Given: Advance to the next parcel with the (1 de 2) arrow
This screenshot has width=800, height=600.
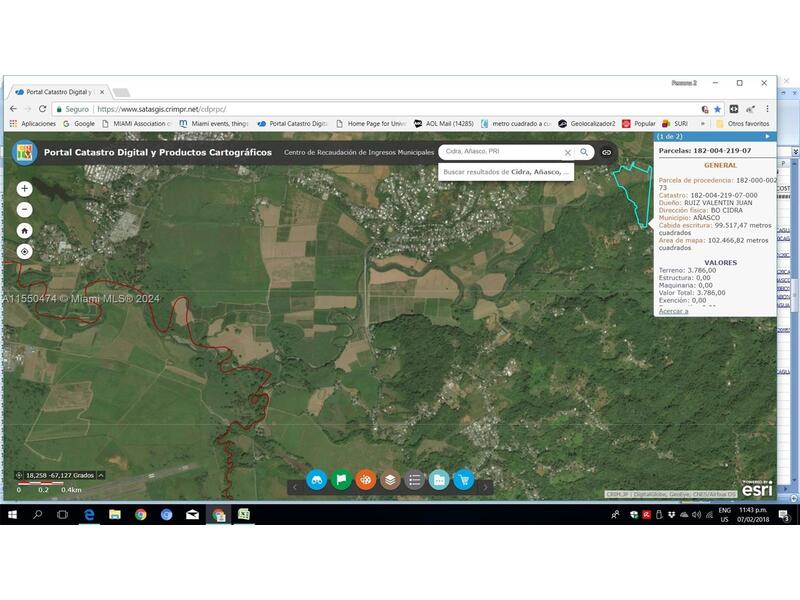Looking at the screenshot, I should click(767, 137).
